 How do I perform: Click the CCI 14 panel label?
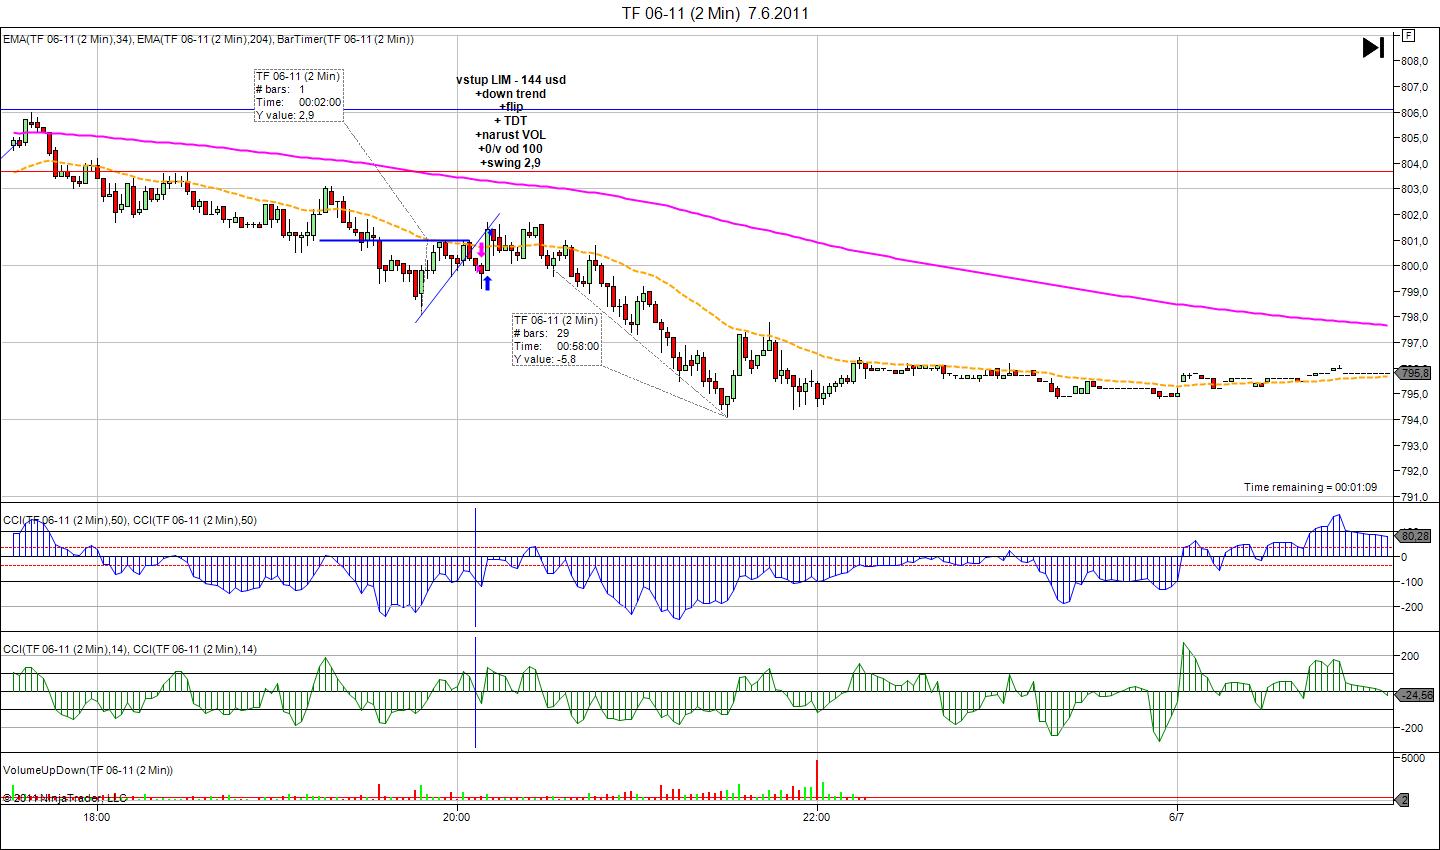[130, 649]
